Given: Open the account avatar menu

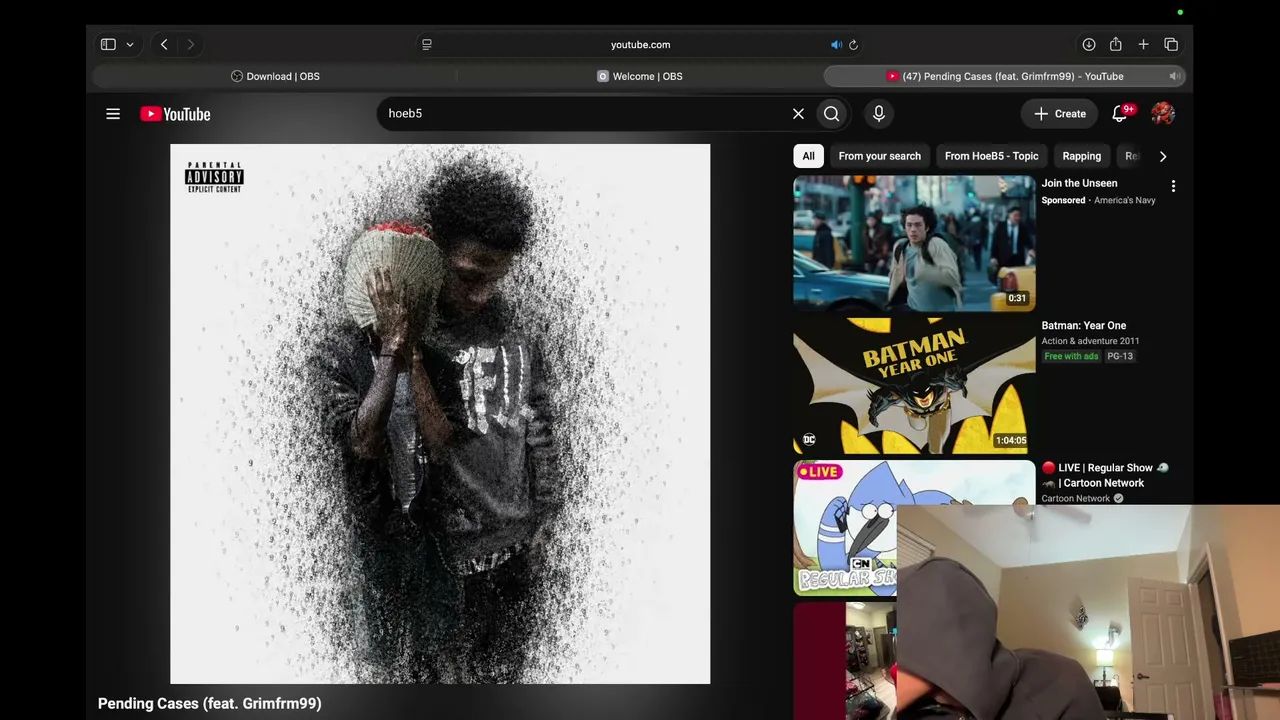Looking at the screenshot, I should point(1163,114).
